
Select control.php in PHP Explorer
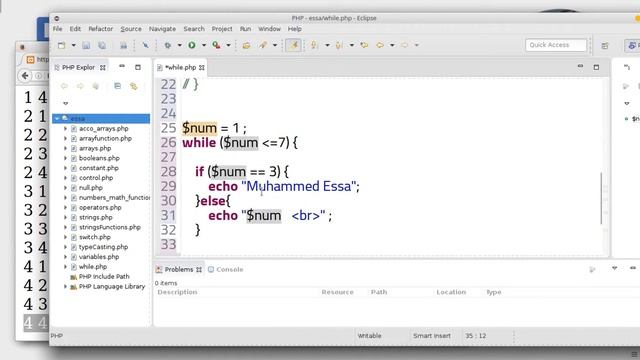(96, 178)
